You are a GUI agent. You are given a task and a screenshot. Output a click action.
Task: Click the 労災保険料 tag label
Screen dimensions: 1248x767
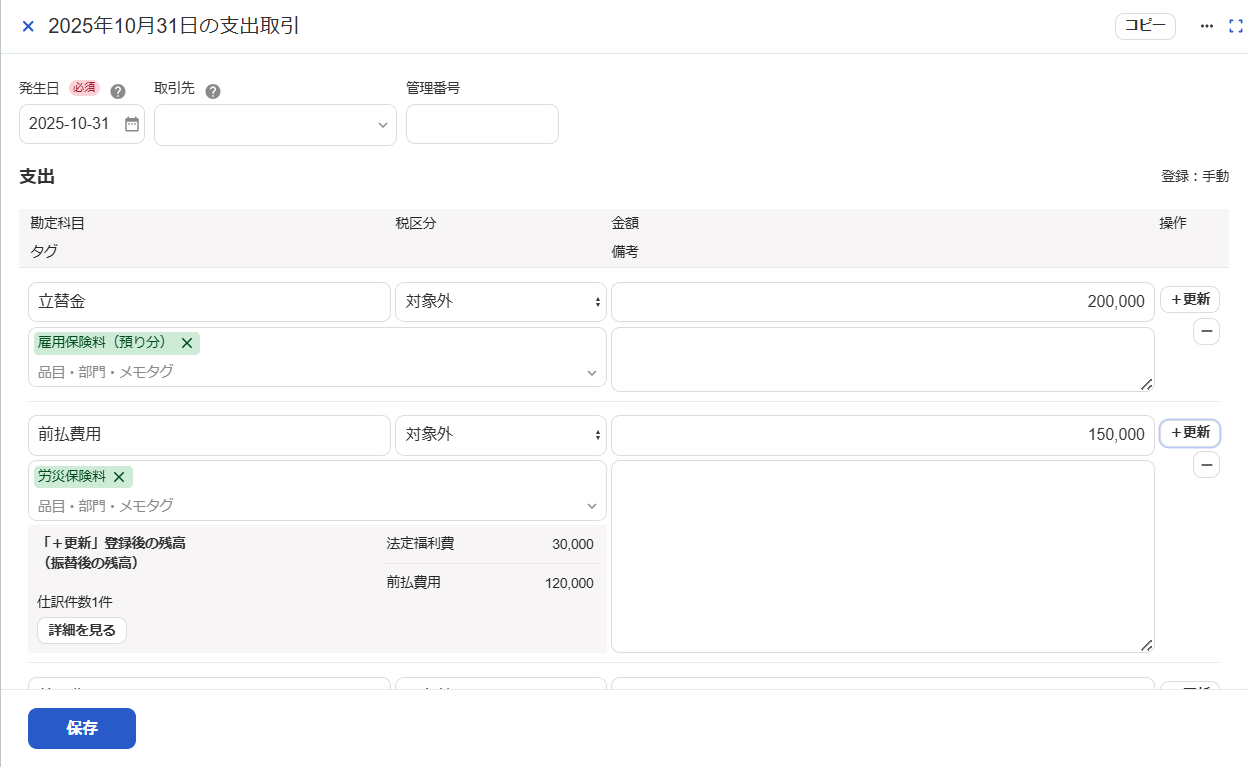coord(71,477)
